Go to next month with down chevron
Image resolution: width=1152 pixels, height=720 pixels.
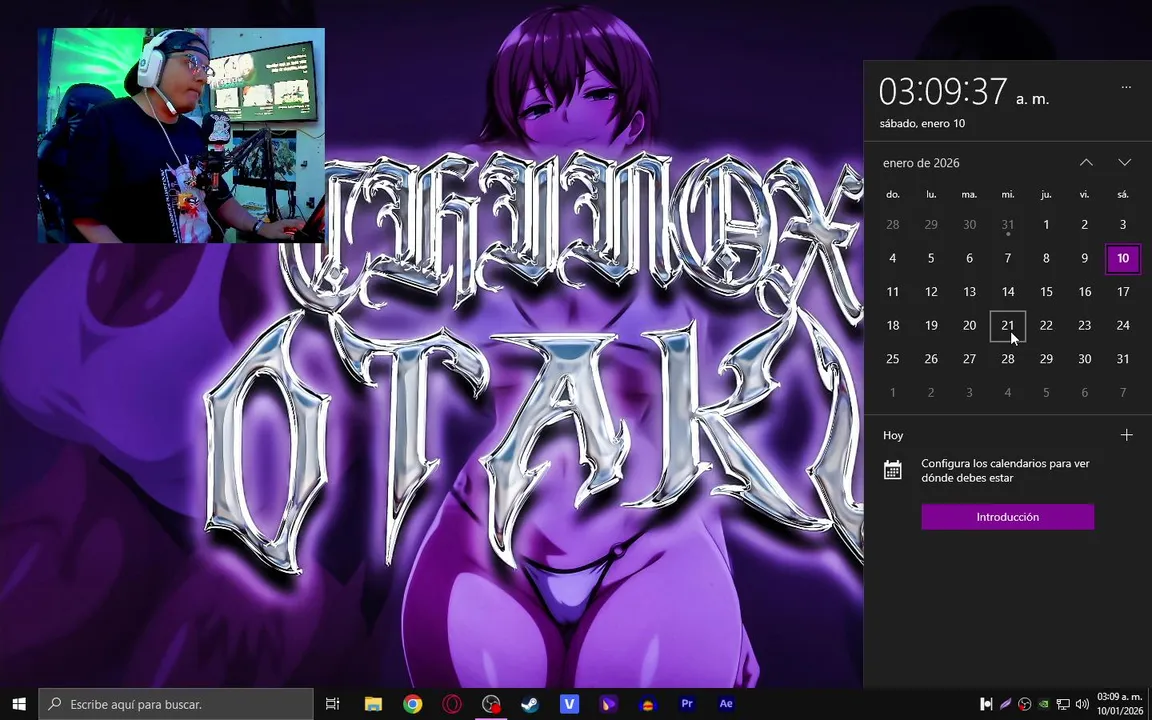[x=1124, y=162]
